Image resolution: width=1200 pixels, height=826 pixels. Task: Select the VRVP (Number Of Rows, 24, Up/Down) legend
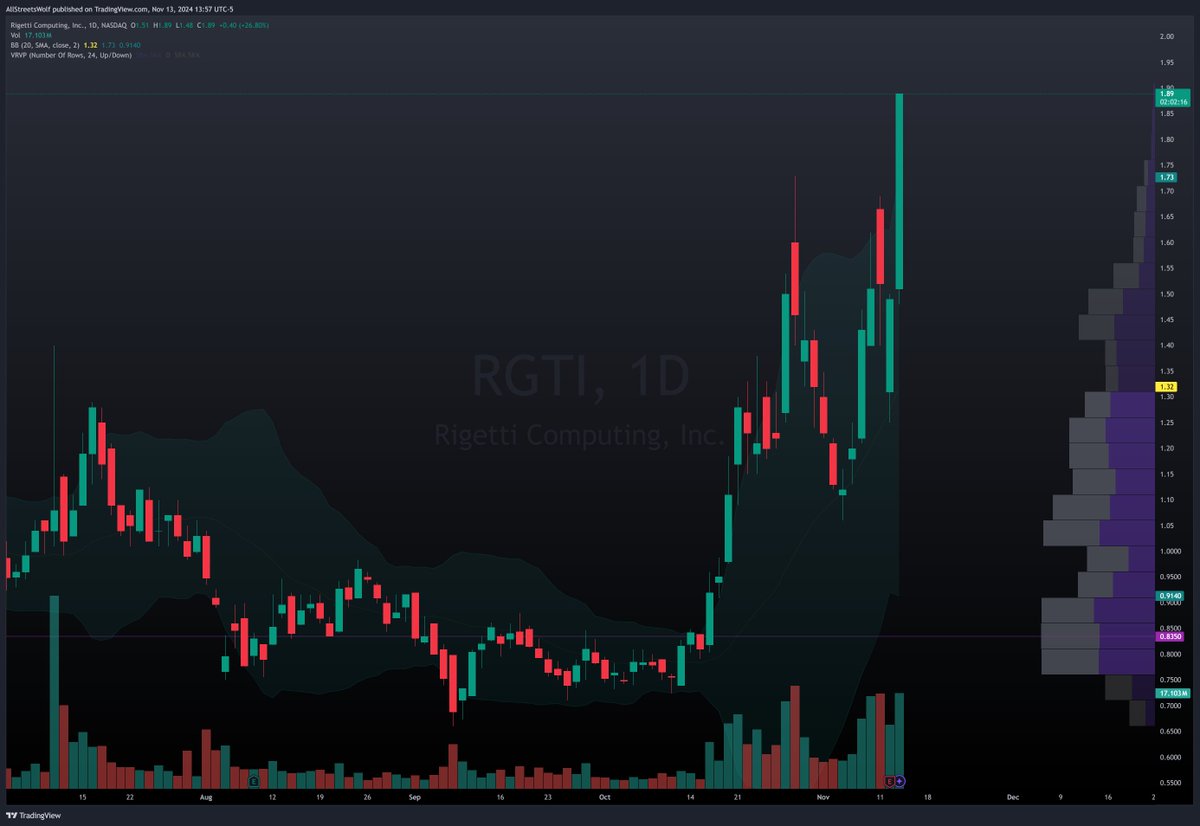pos(70,55)
